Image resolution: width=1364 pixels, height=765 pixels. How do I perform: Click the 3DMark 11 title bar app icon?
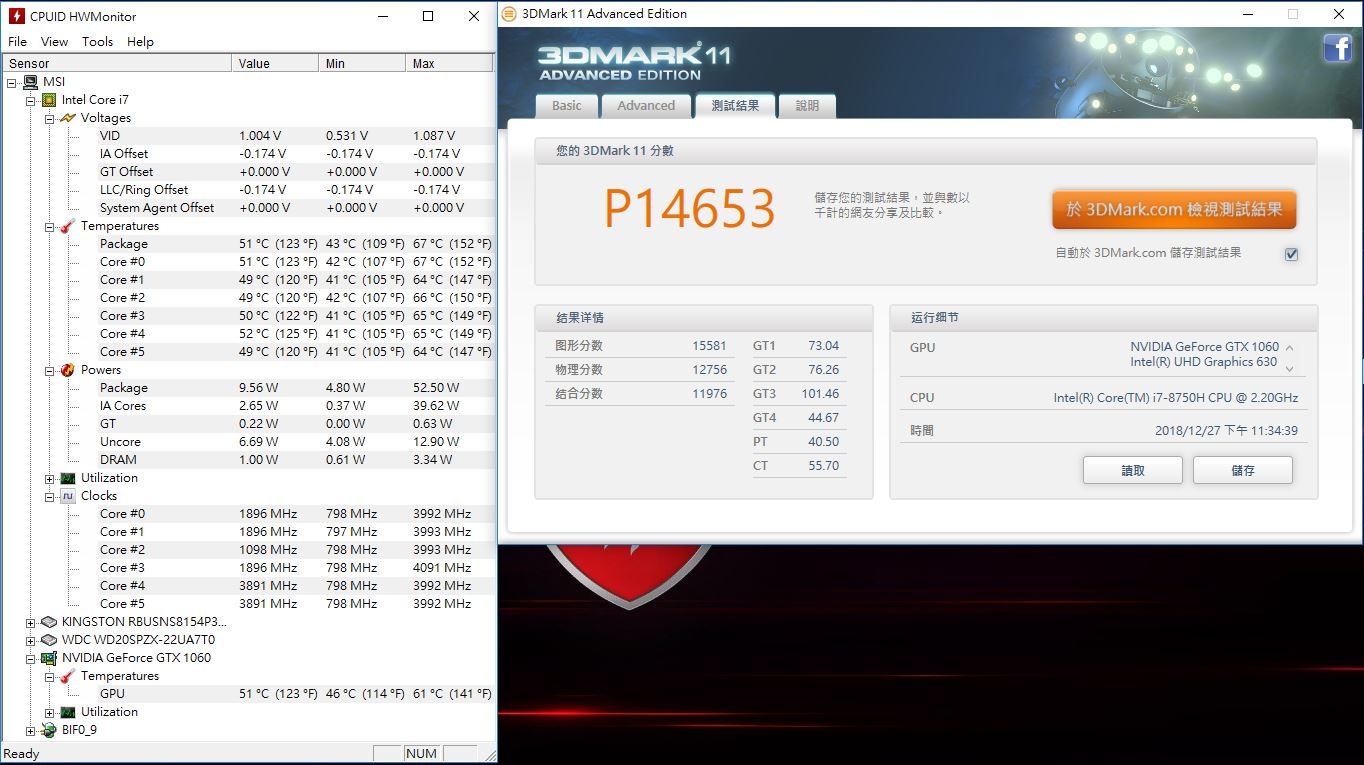tap(509, 14)
